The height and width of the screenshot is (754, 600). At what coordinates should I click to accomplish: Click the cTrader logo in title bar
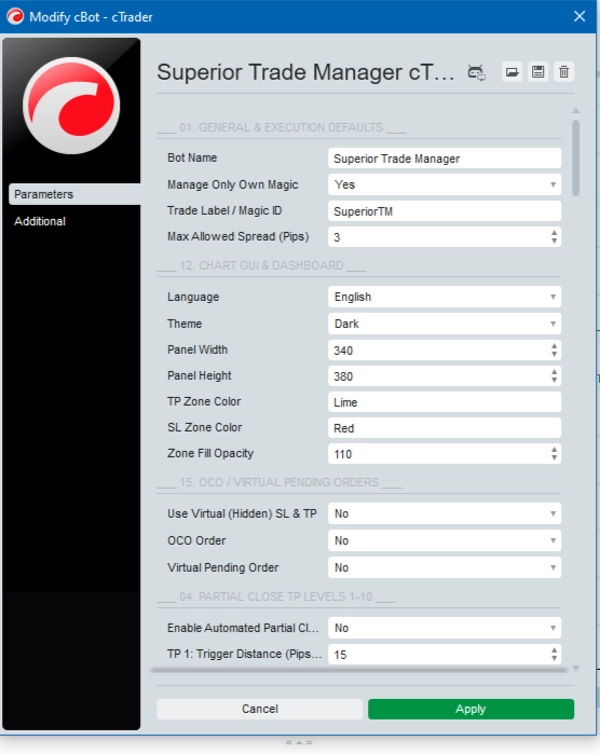tap(15, 16)
